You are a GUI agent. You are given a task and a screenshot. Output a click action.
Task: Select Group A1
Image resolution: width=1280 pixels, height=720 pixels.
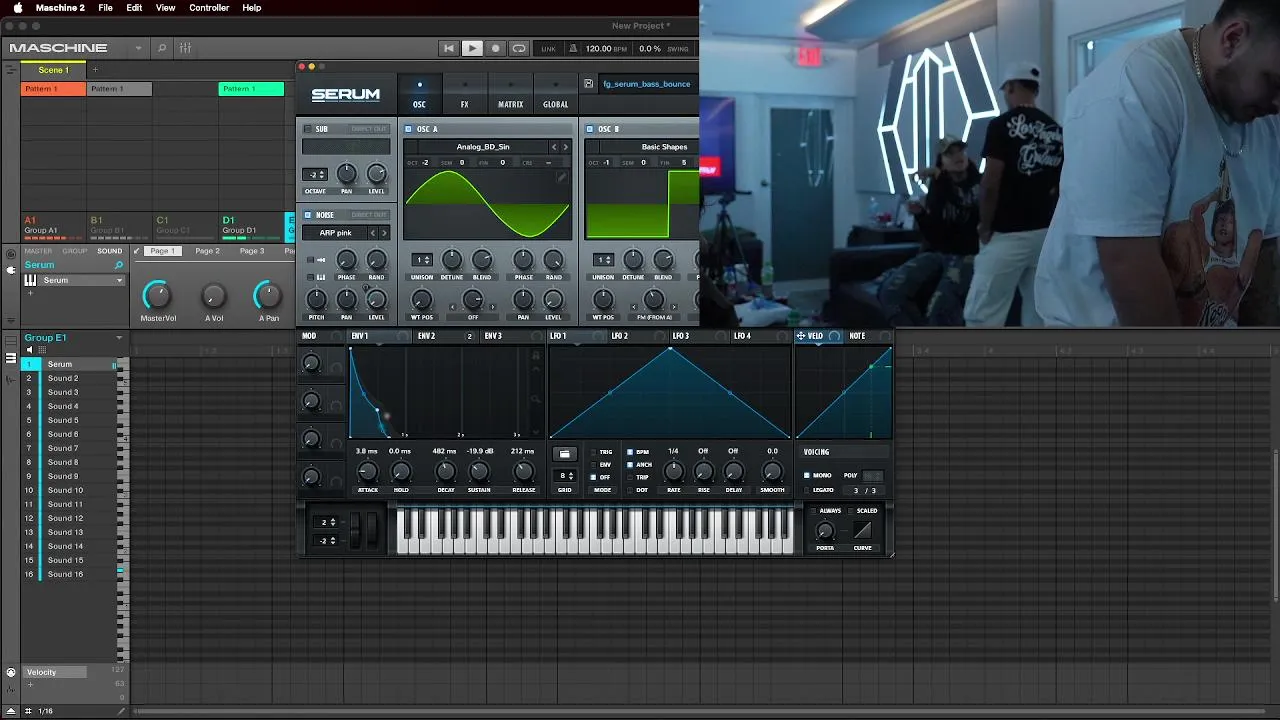(x=53, y=226)
